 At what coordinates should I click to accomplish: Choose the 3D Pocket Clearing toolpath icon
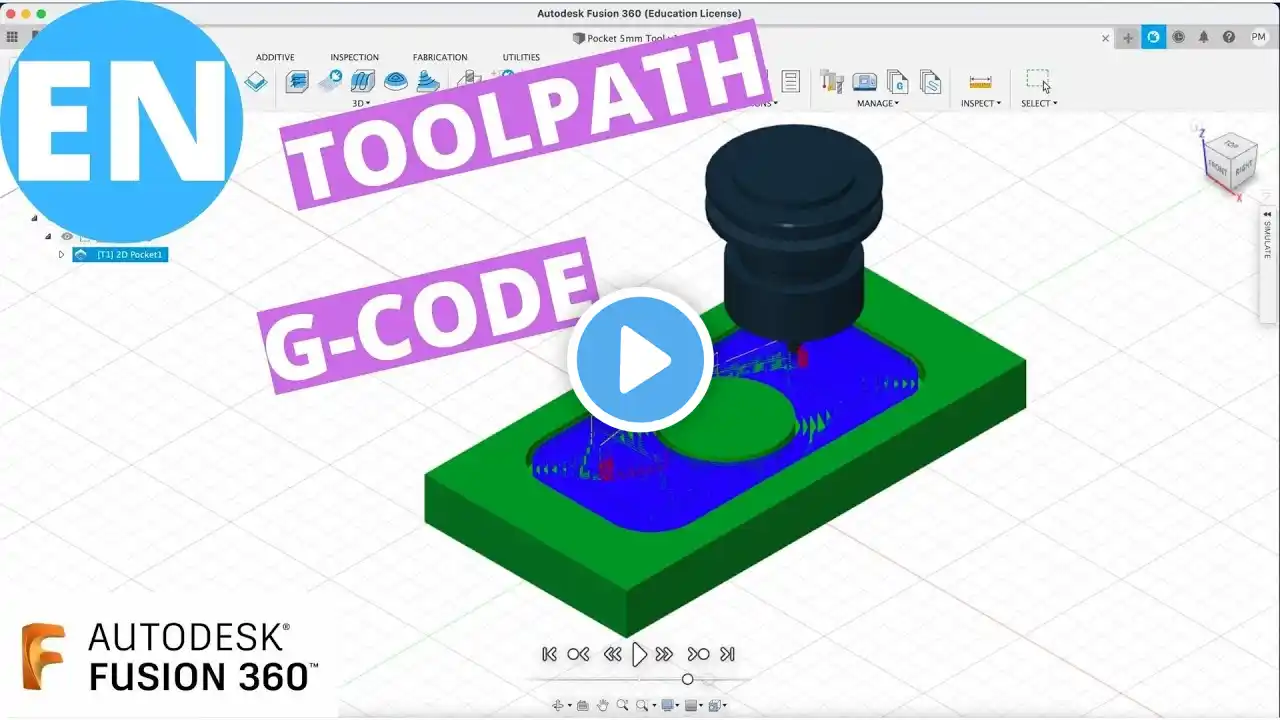(x=330, y=81)
